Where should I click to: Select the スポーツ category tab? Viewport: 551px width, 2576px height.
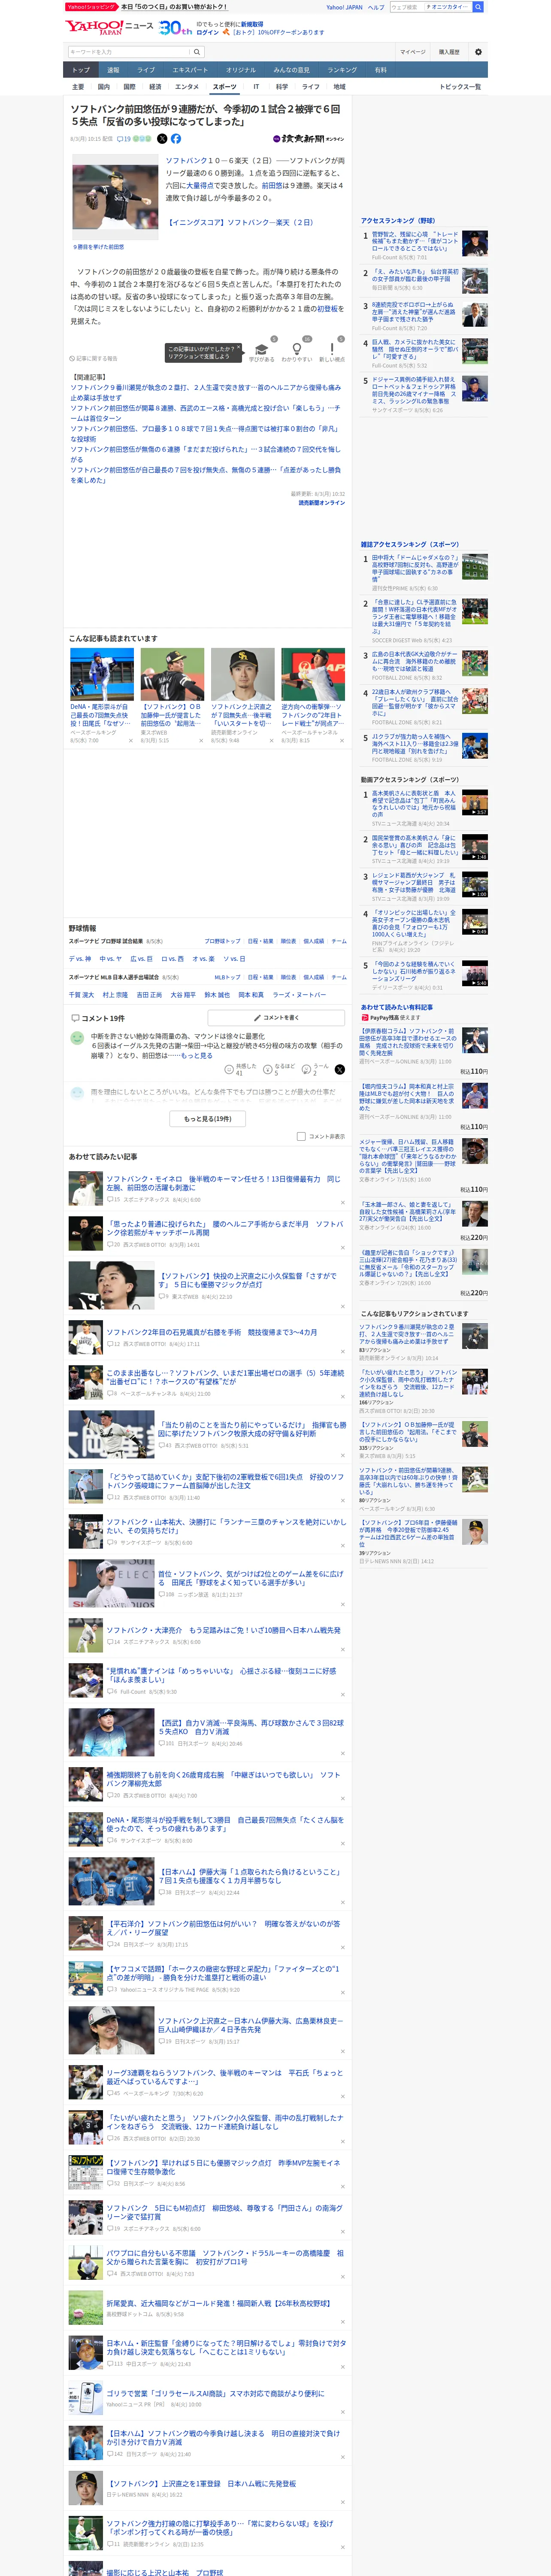tap(225, 87)
